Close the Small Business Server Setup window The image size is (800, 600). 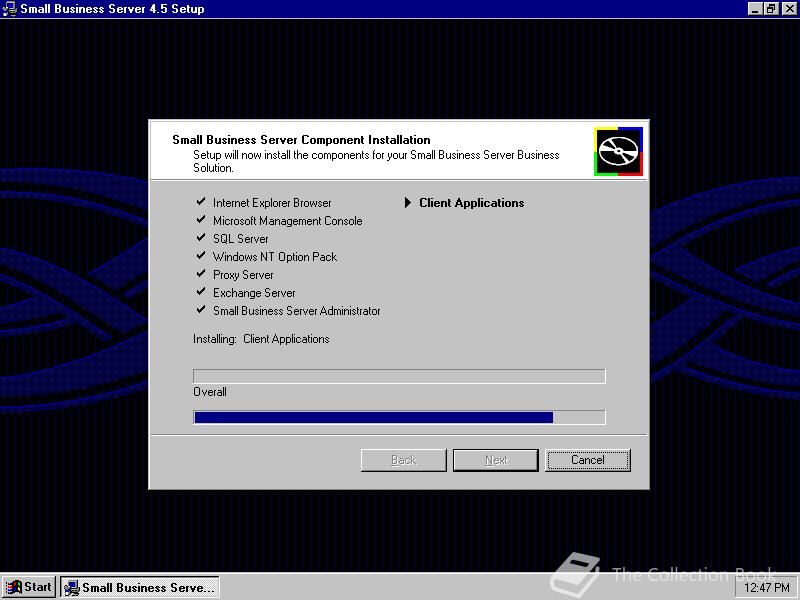click(x=789, y=9)
